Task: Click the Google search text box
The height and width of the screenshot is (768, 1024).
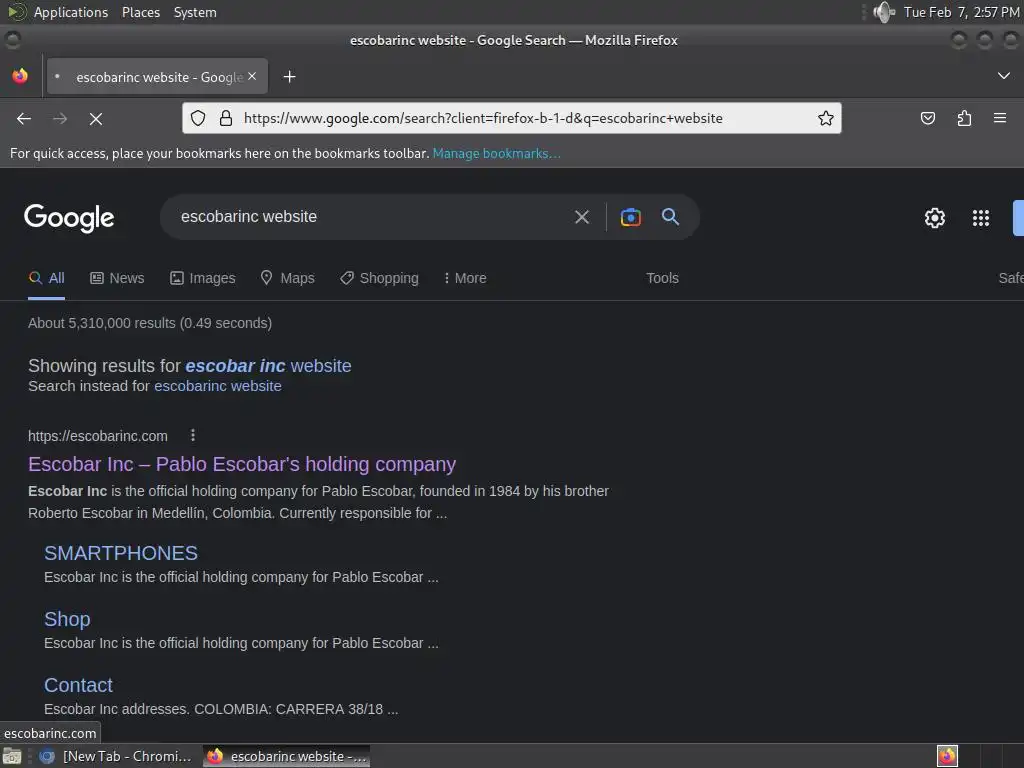Action: (366, 217)
